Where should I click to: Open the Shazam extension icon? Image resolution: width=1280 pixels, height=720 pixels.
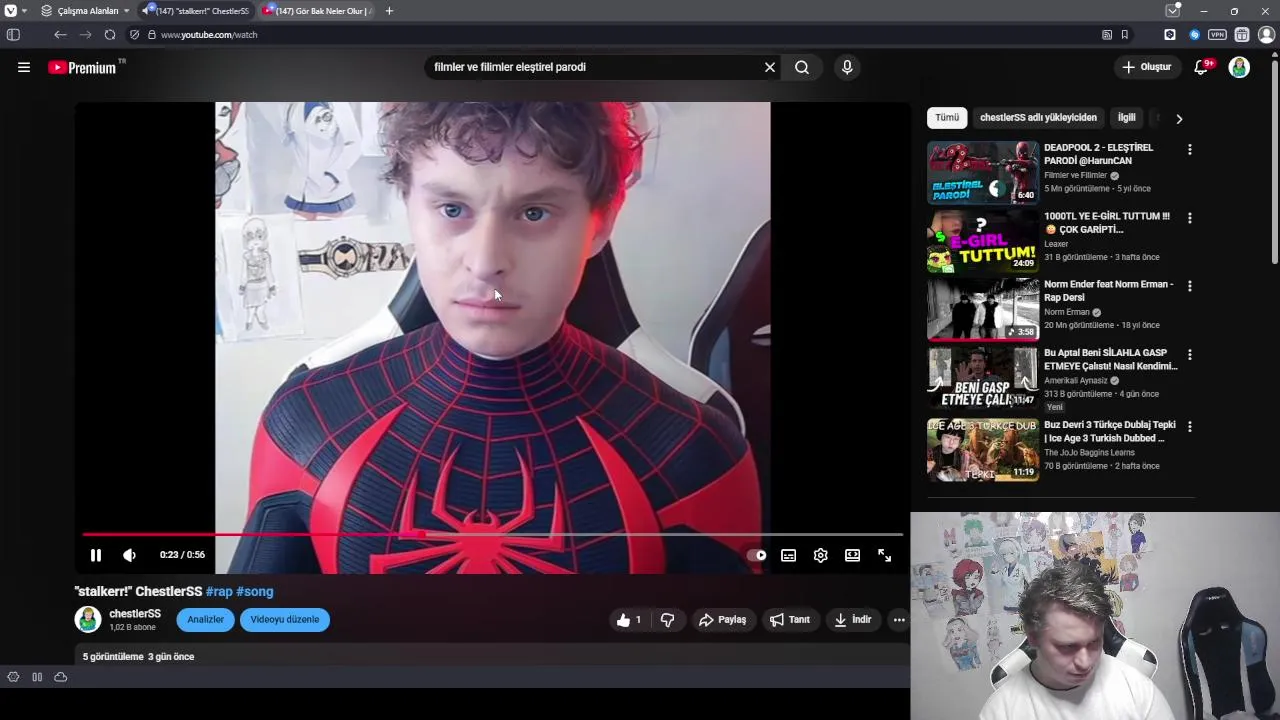point(1194,34)
